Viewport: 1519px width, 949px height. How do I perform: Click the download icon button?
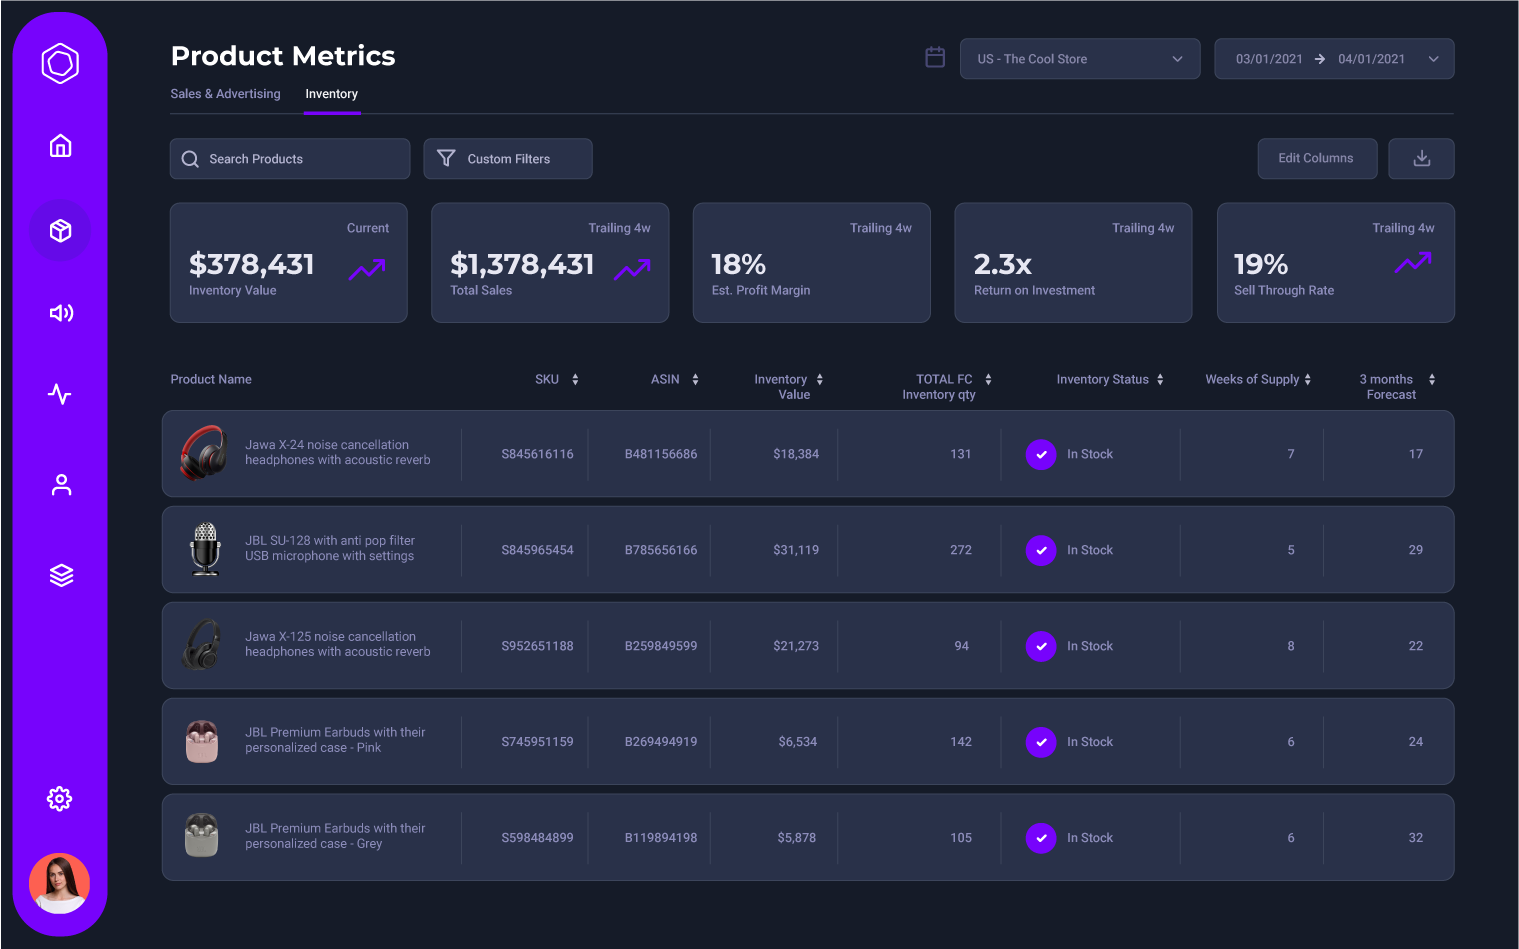pyautogui.click(x=1421, y=159)
